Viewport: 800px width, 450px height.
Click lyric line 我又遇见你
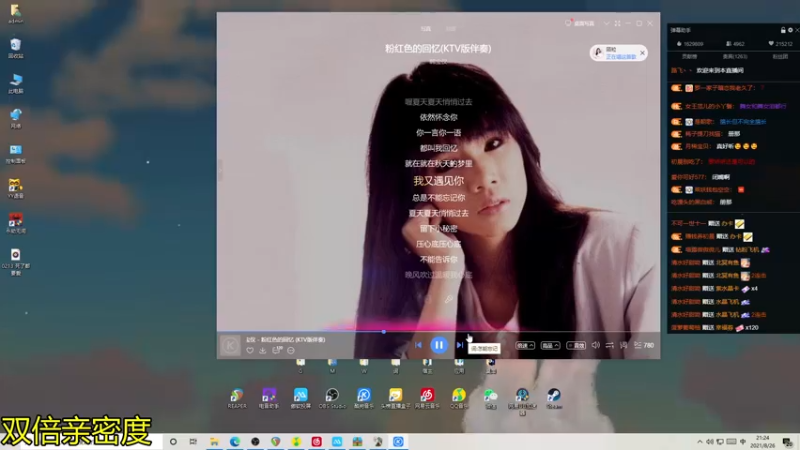pyautogui.click(x=438, y=181)
